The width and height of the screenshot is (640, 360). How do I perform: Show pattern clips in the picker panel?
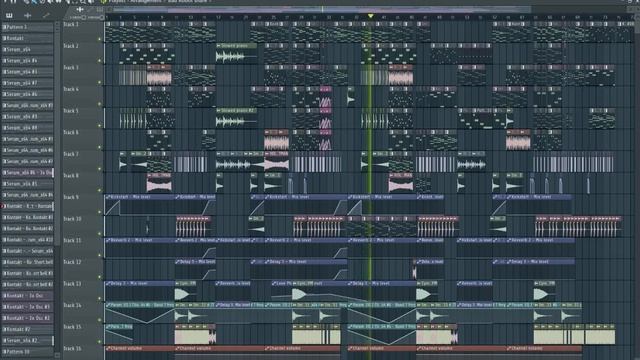coord(9,16)
